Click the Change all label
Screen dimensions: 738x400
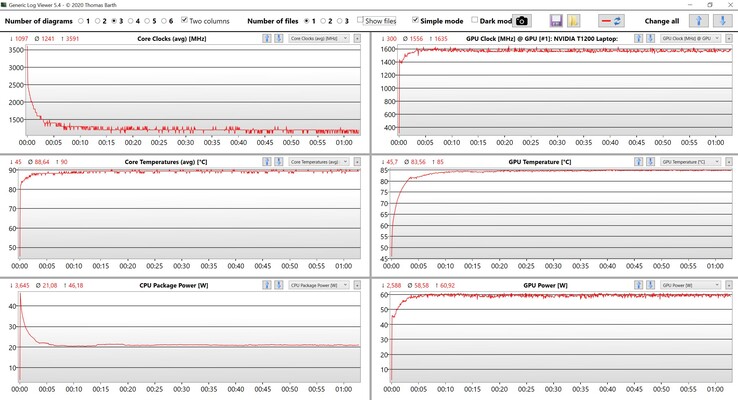[x=662, y=21]
